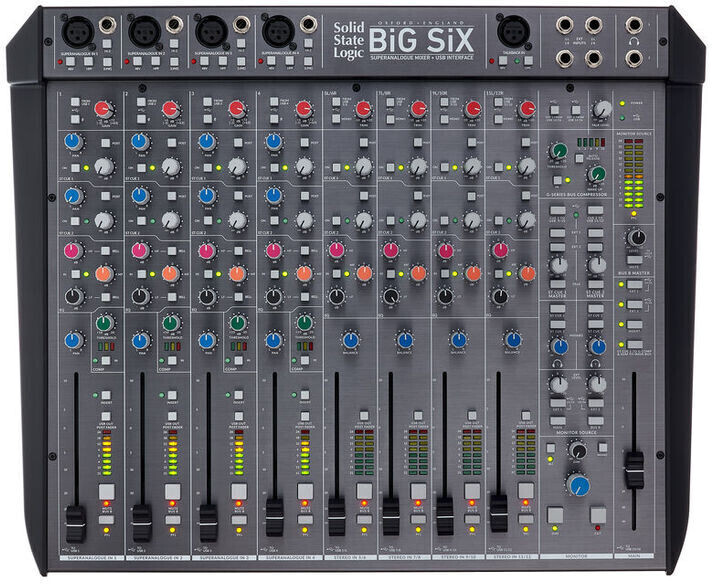Click the channel 2 blue pan knob for ST CUE 1
The width and height of the screenshot is (712, 584).
[x=140, y=142]
